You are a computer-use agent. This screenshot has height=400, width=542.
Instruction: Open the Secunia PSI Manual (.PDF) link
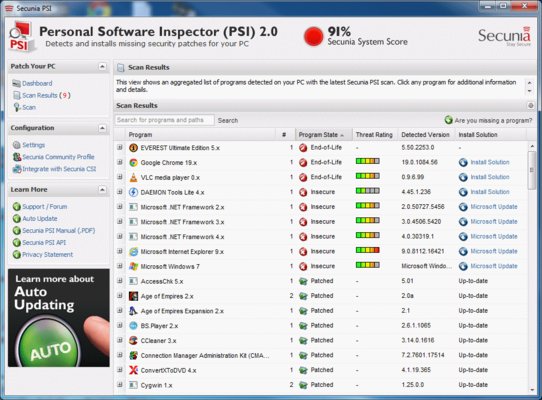point(59,231)
